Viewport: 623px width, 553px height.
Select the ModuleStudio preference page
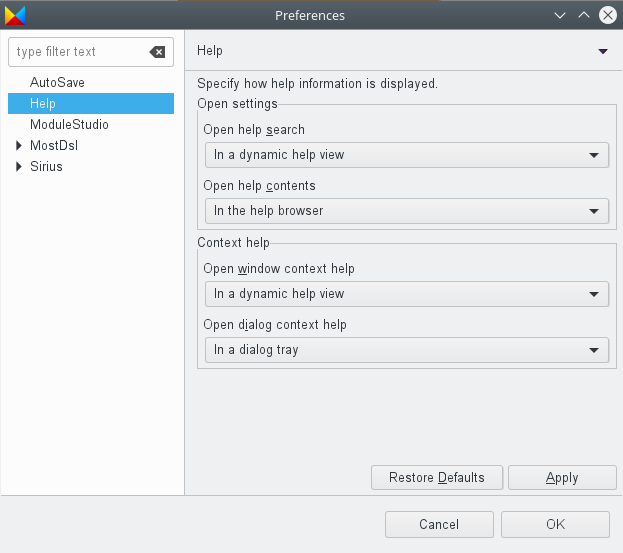click(x=69, y=125)
